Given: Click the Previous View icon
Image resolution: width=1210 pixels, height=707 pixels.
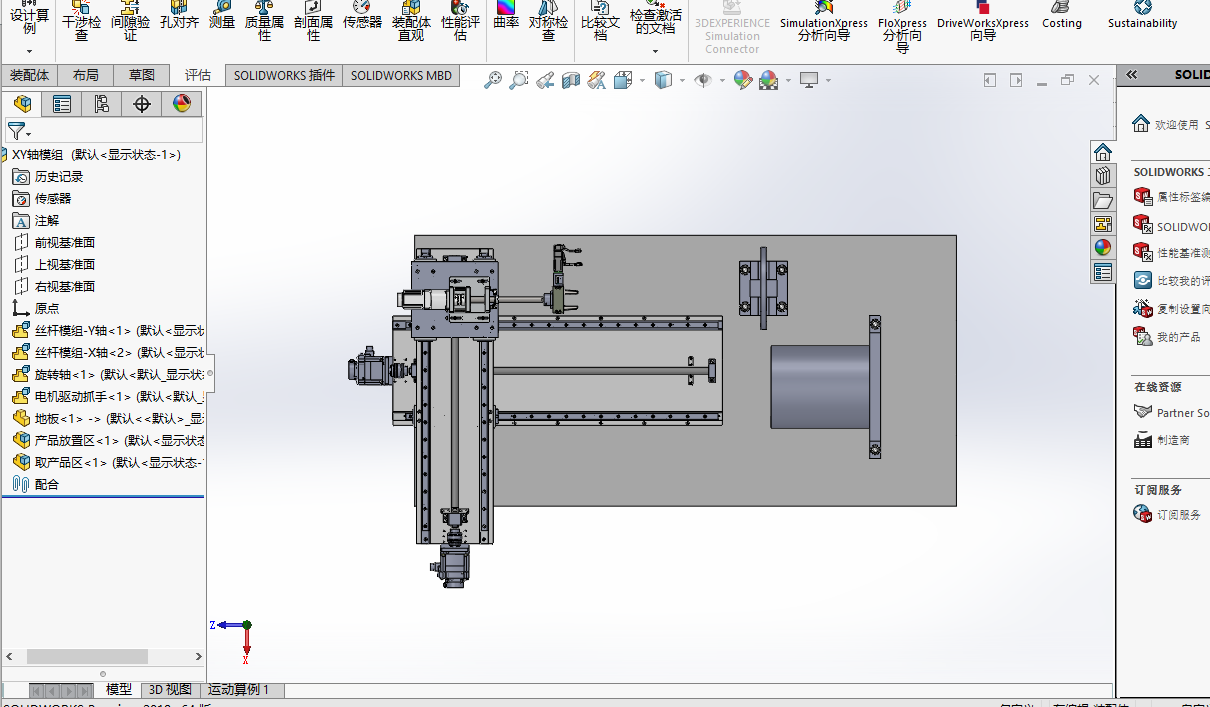Looking at the screenshot, I should (545, 80).
